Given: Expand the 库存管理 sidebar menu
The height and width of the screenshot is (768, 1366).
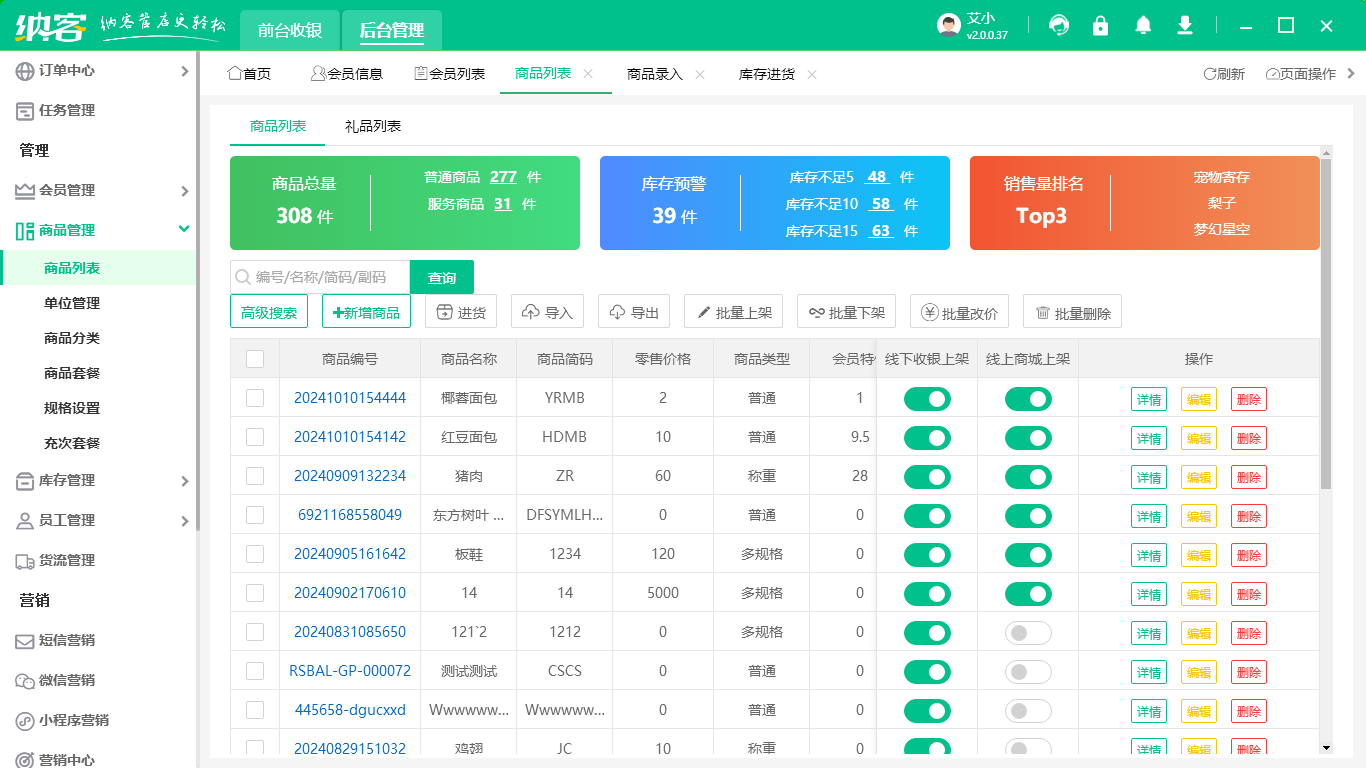Looking at the screenshot, I should coord(98,481).
